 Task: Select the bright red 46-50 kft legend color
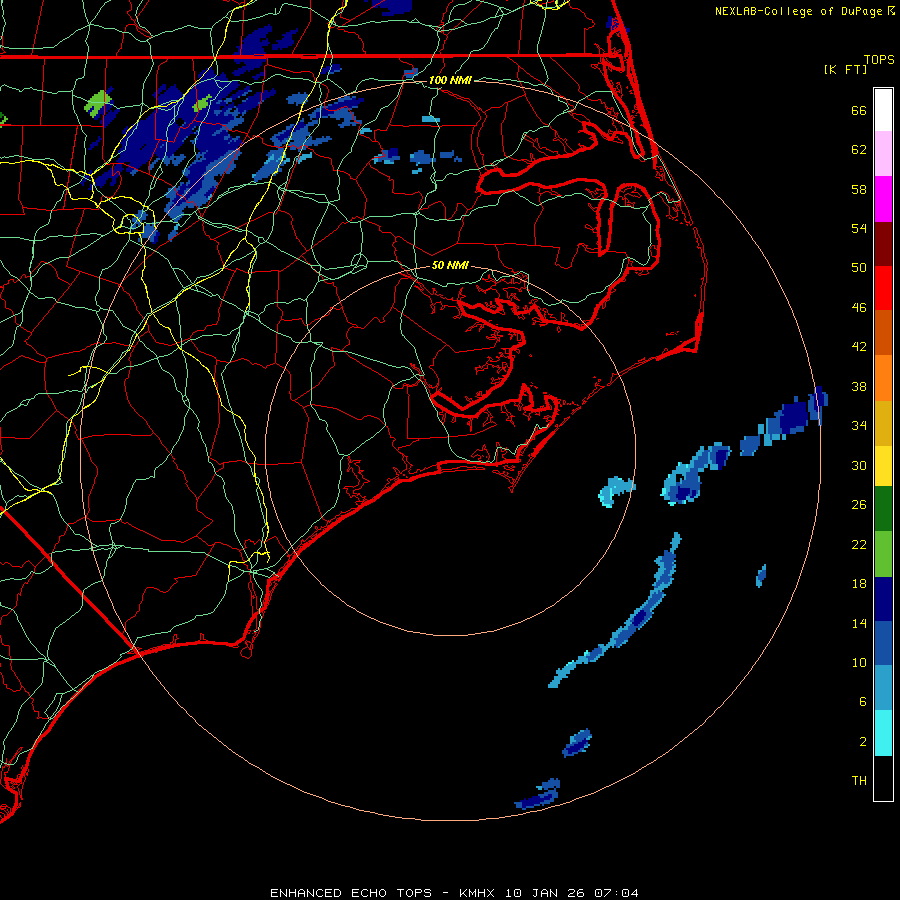coord(883,288)
